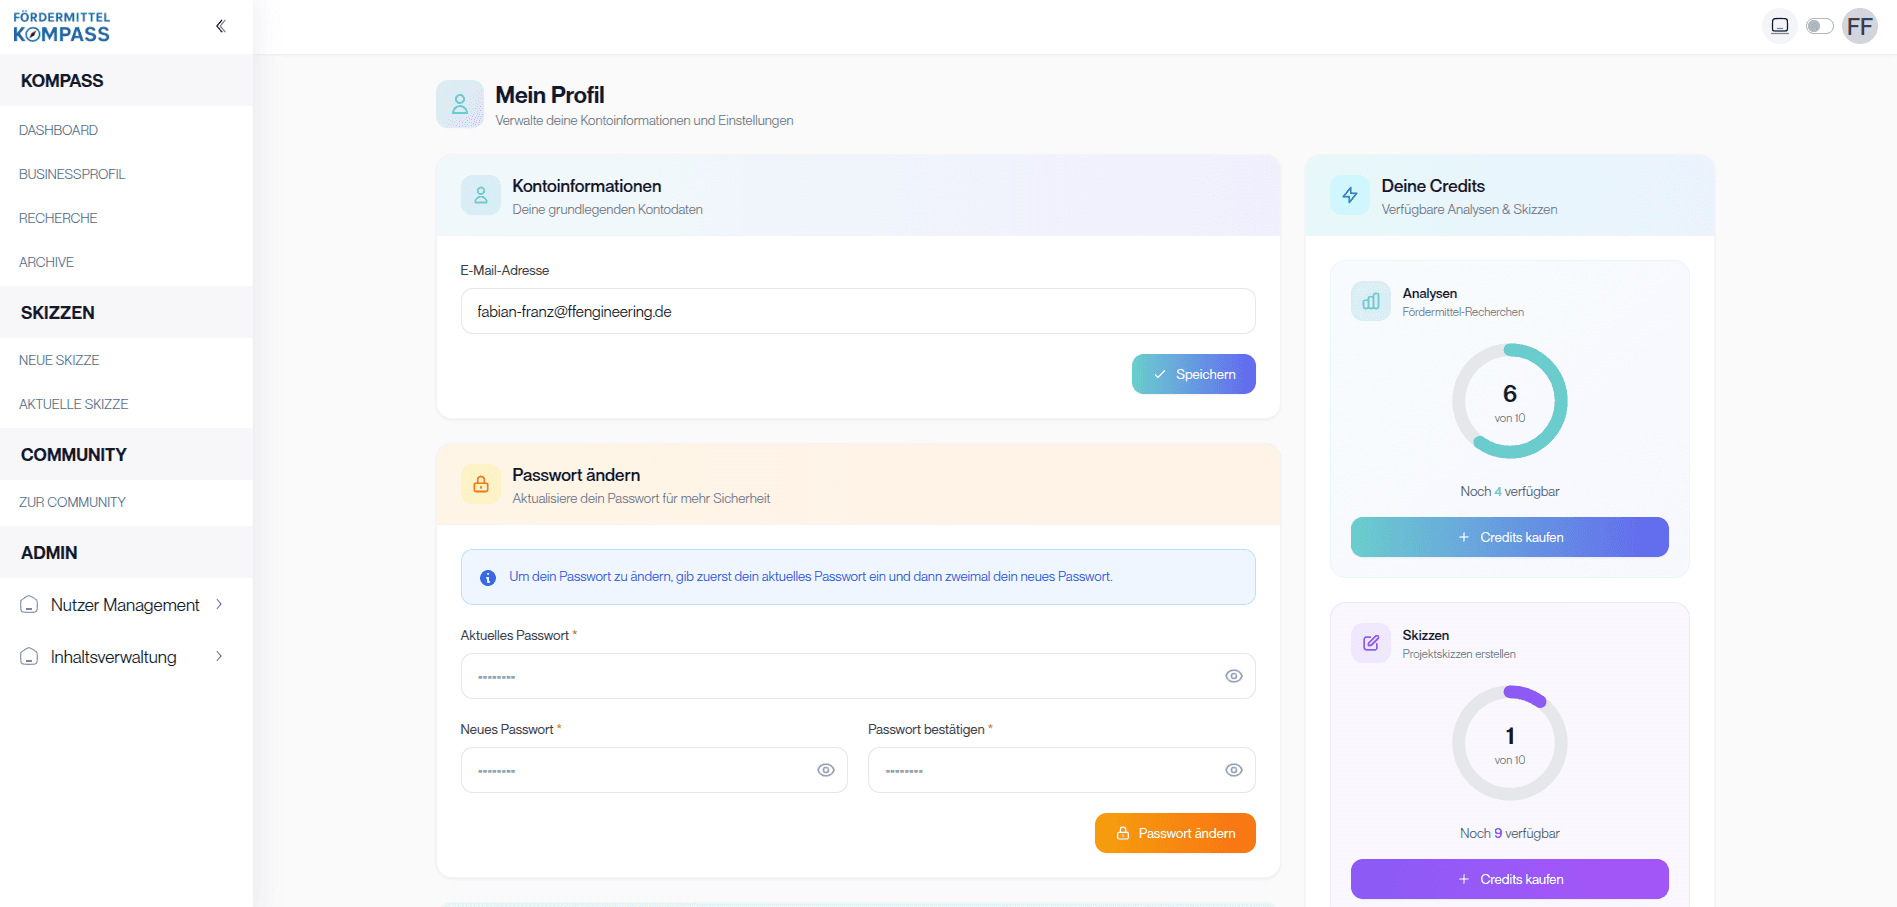Reveal the Neues Passwort with eye icon
This screenshot has width=1897, height=907.
click(x=825, y=770)
